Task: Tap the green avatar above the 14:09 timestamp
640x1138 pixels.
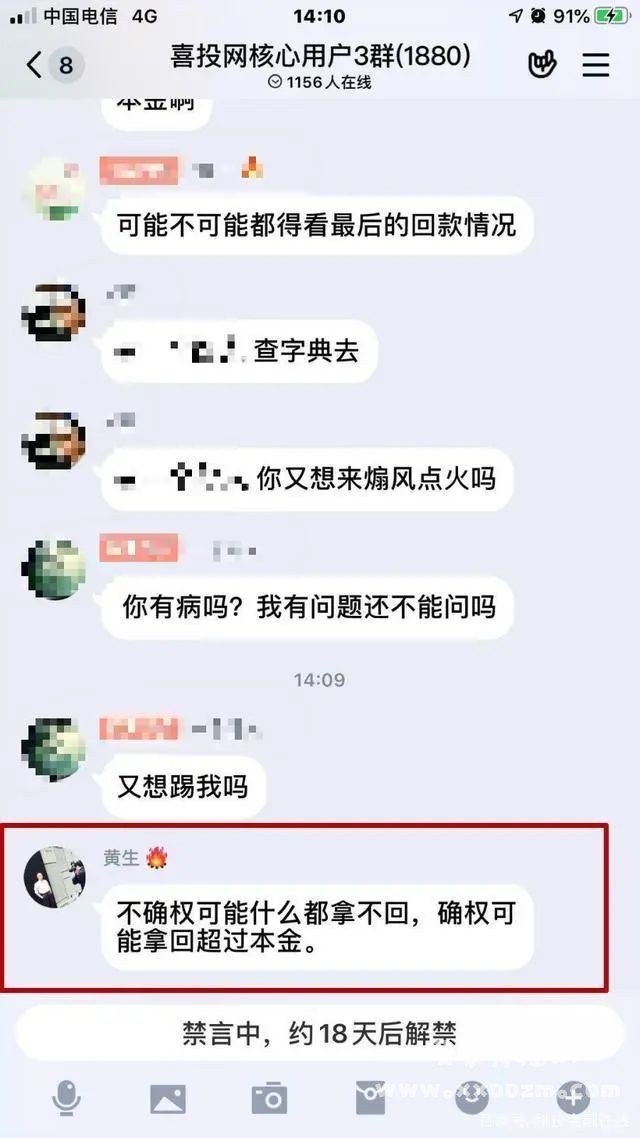Action: click(54, 570)
